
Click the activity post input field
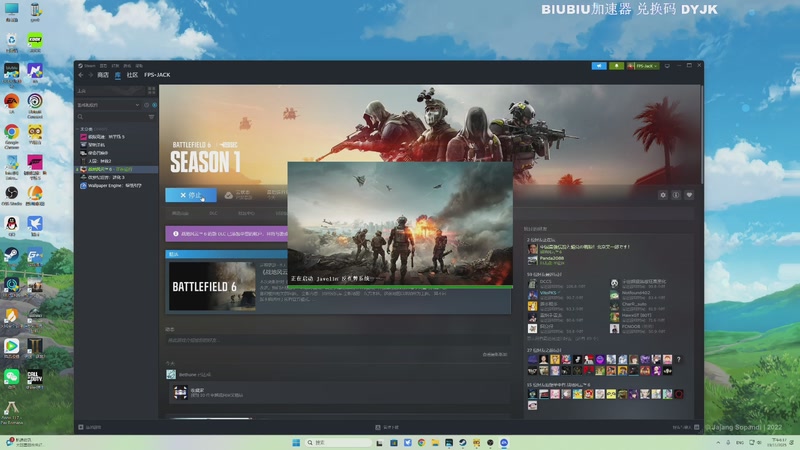(x=338, y=340)
